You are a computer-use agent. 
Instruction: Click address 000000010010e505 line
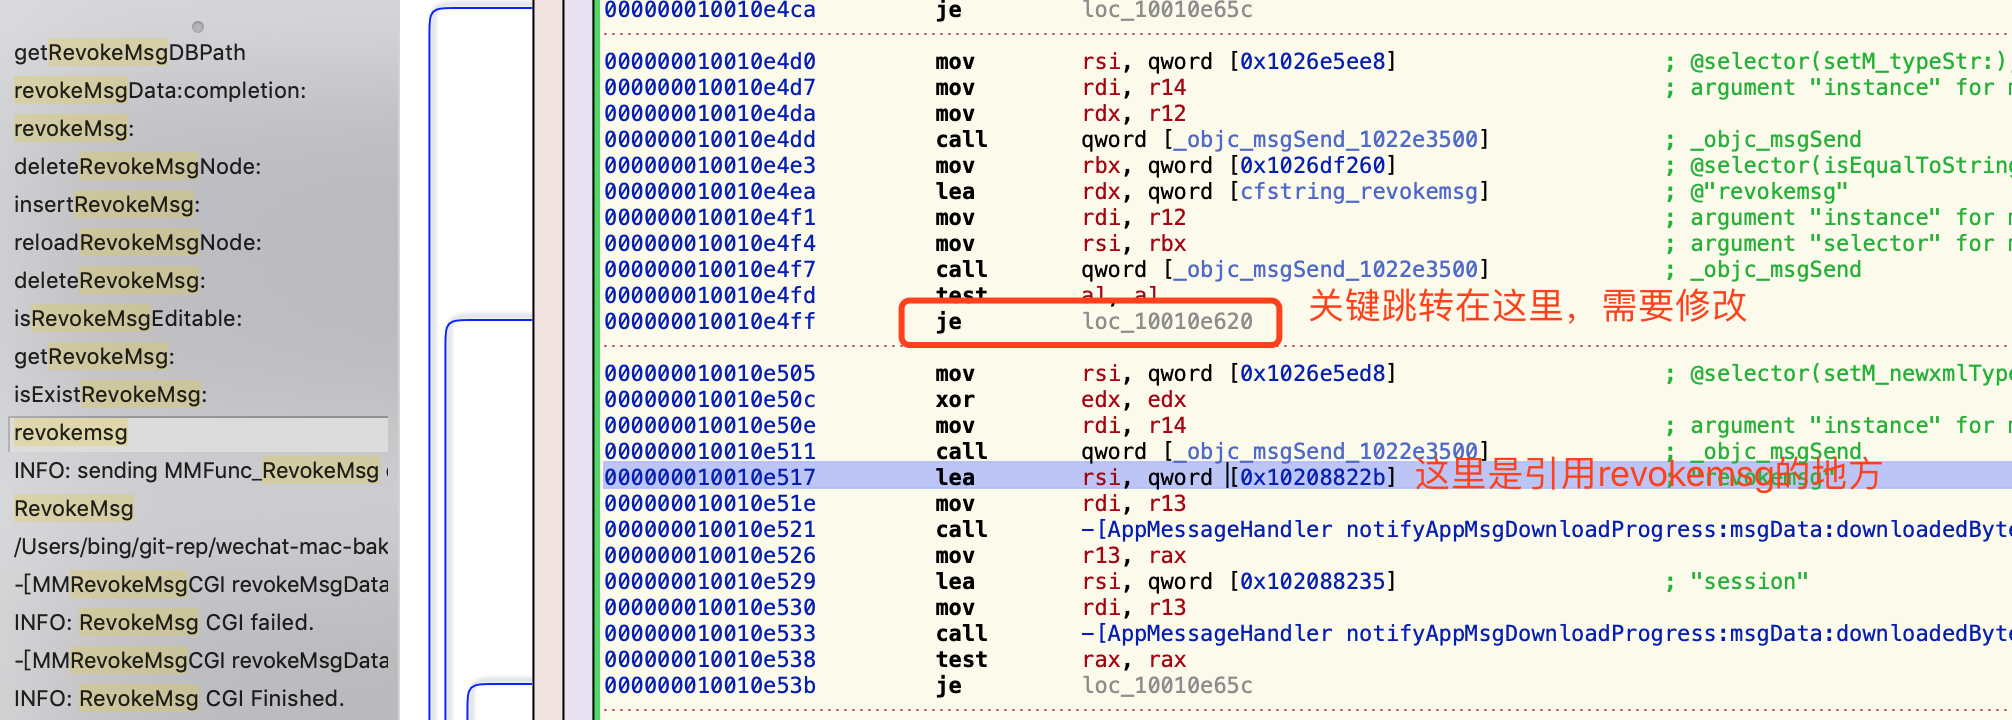[710, 373]
